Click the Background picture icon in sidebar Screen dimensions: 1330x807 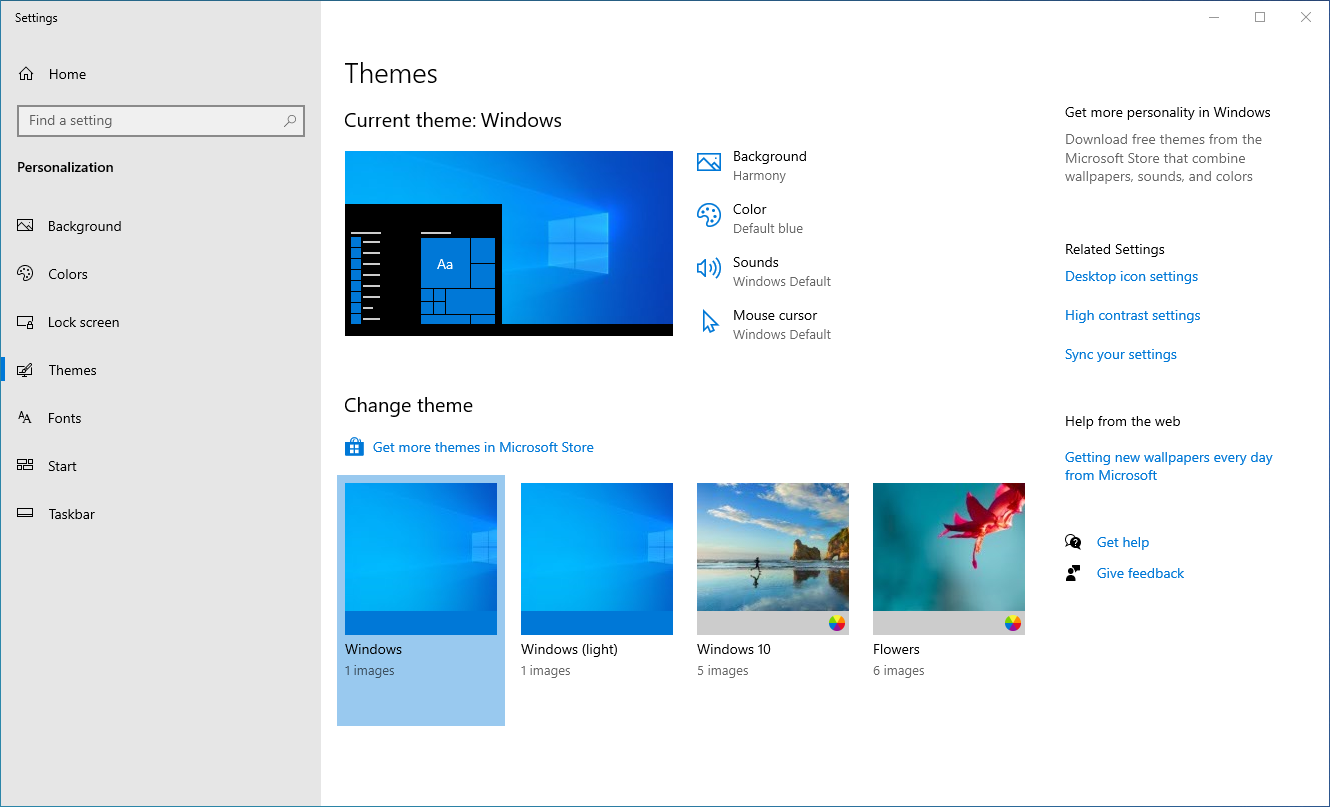click(x=26, y=226)
